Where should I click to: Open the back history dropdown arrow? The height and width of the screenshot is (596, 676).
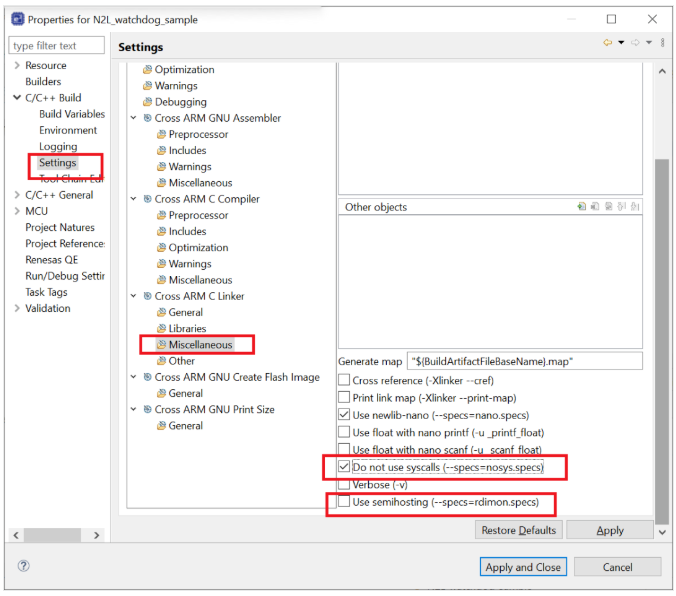point(621,42)
